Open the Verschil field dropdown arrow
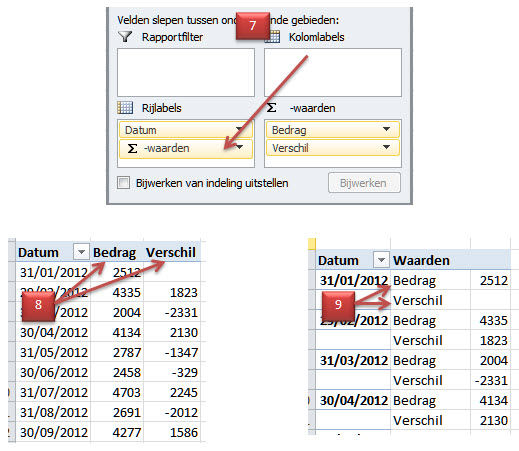Screen dimensions: 519x451 click(386, 147)
